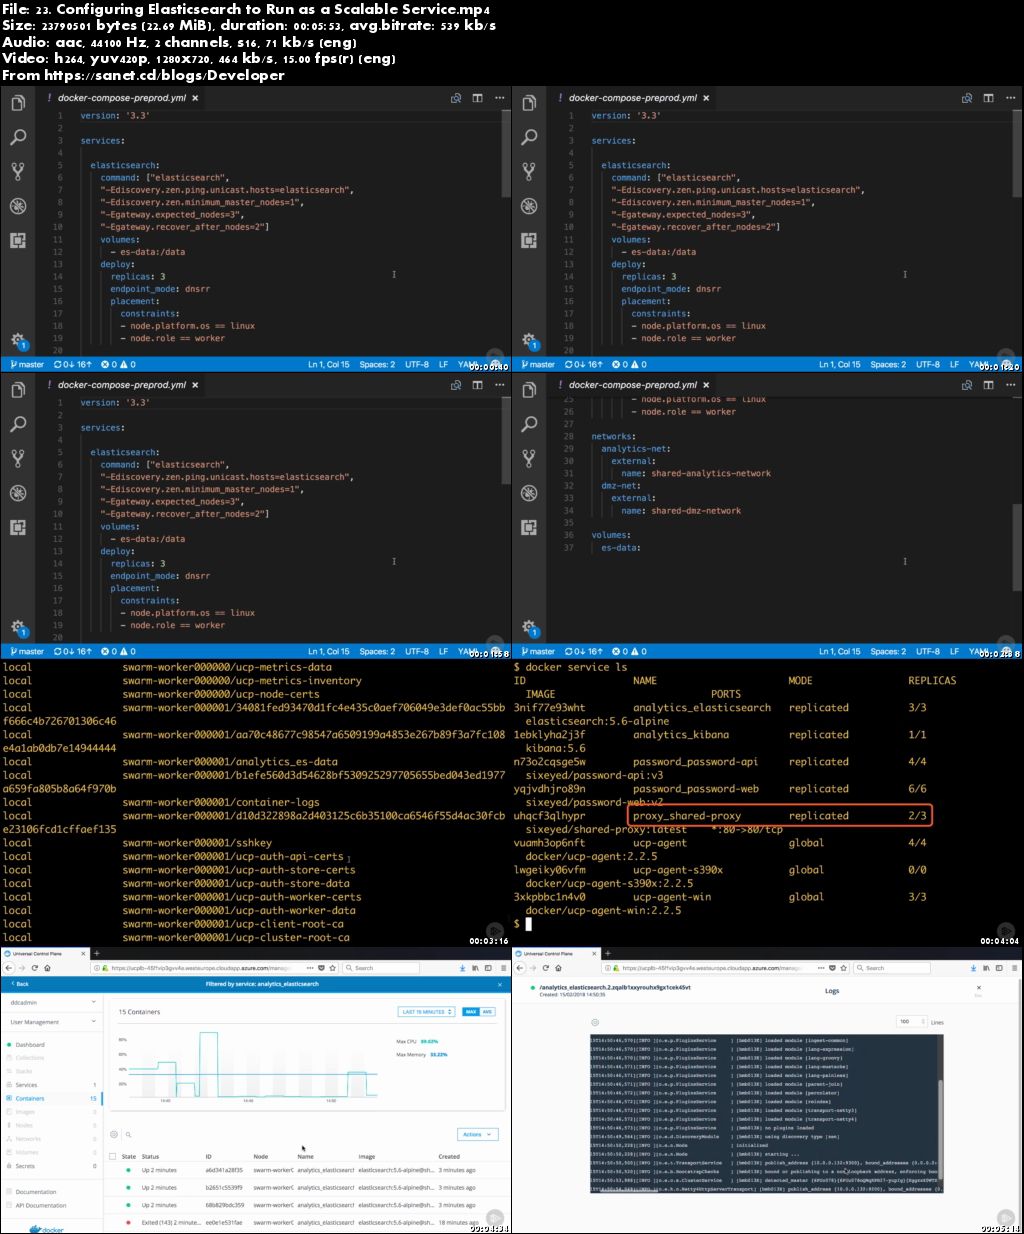
Task: Close docker-compose-preprod.yml tab in the 00:00:40 frame
Action: click(x=195, y=98)
